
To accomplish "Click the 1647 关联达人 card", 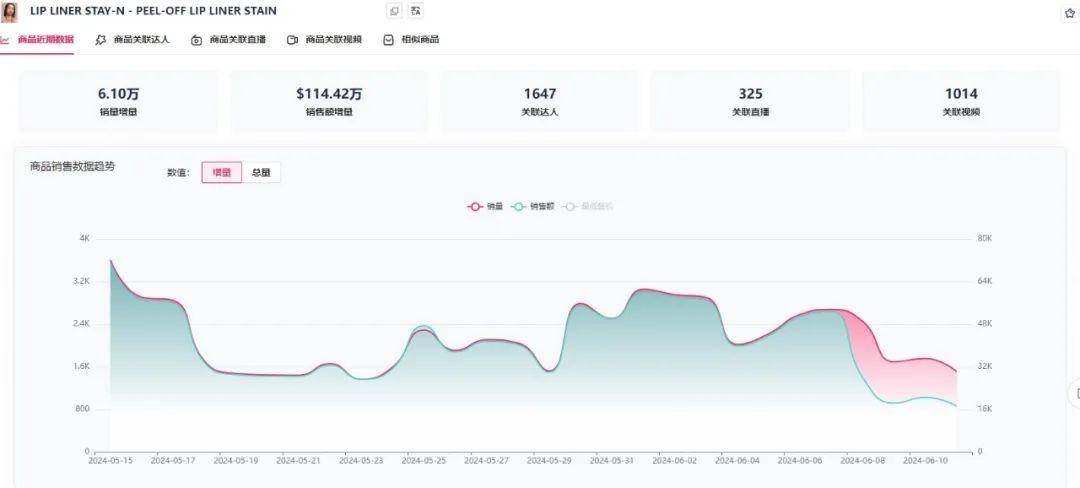I will coord(540,101).
